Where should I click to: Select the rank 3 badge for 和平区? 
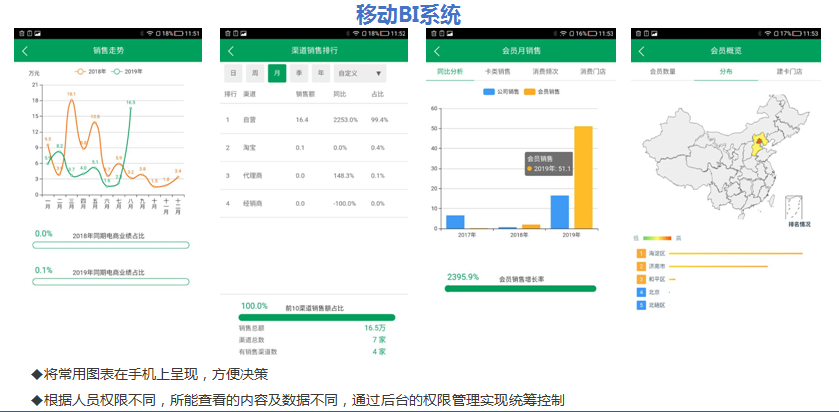coord(641,279)
